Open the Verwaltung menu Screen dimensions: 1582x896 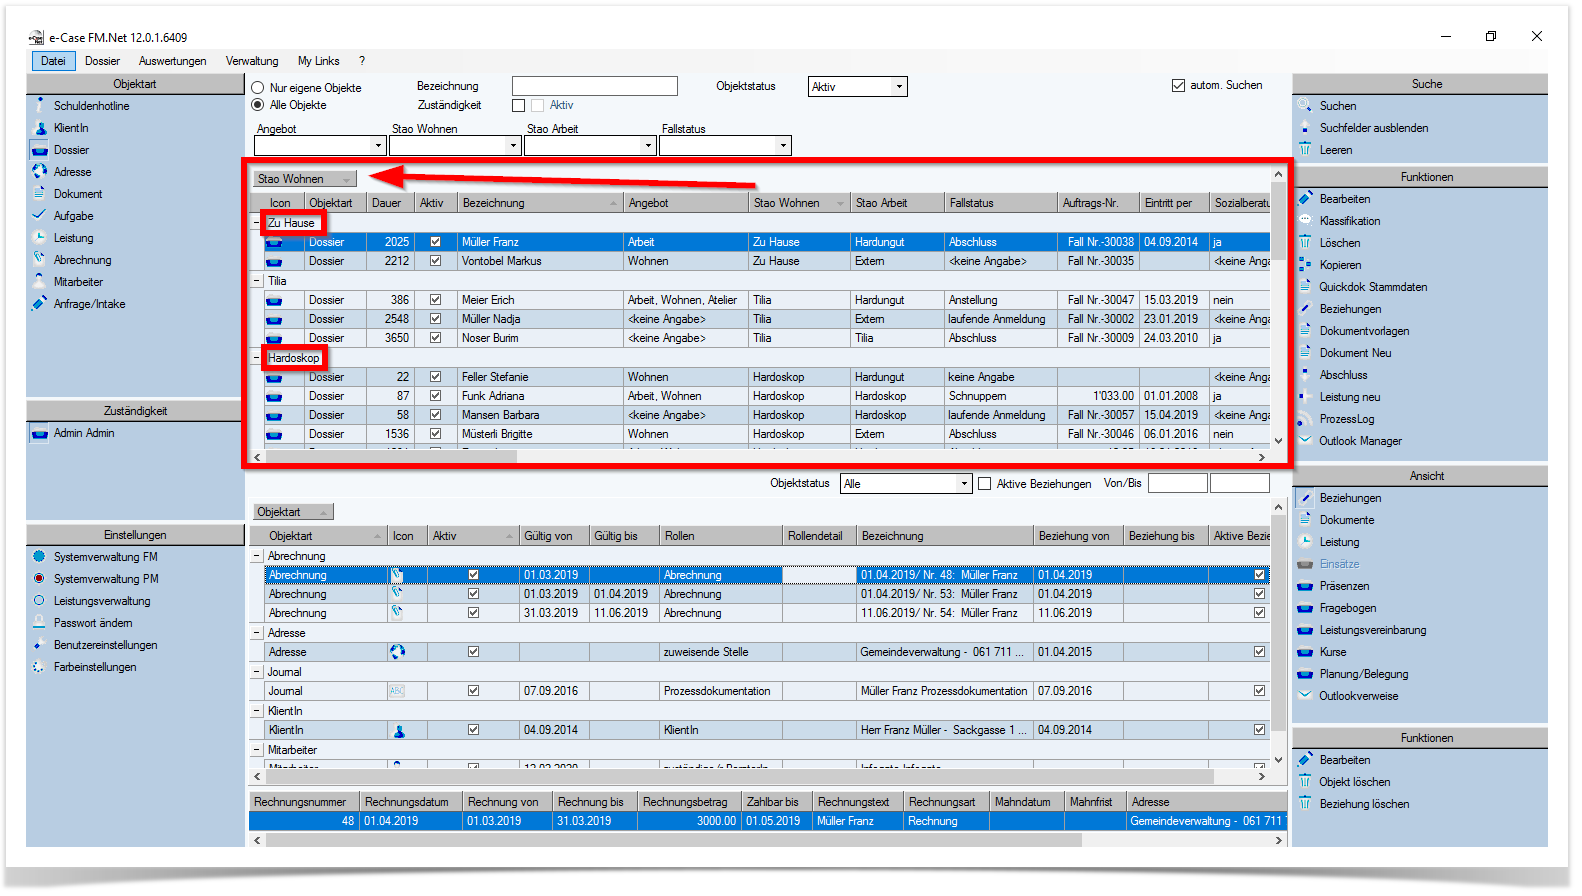point(252,61)
